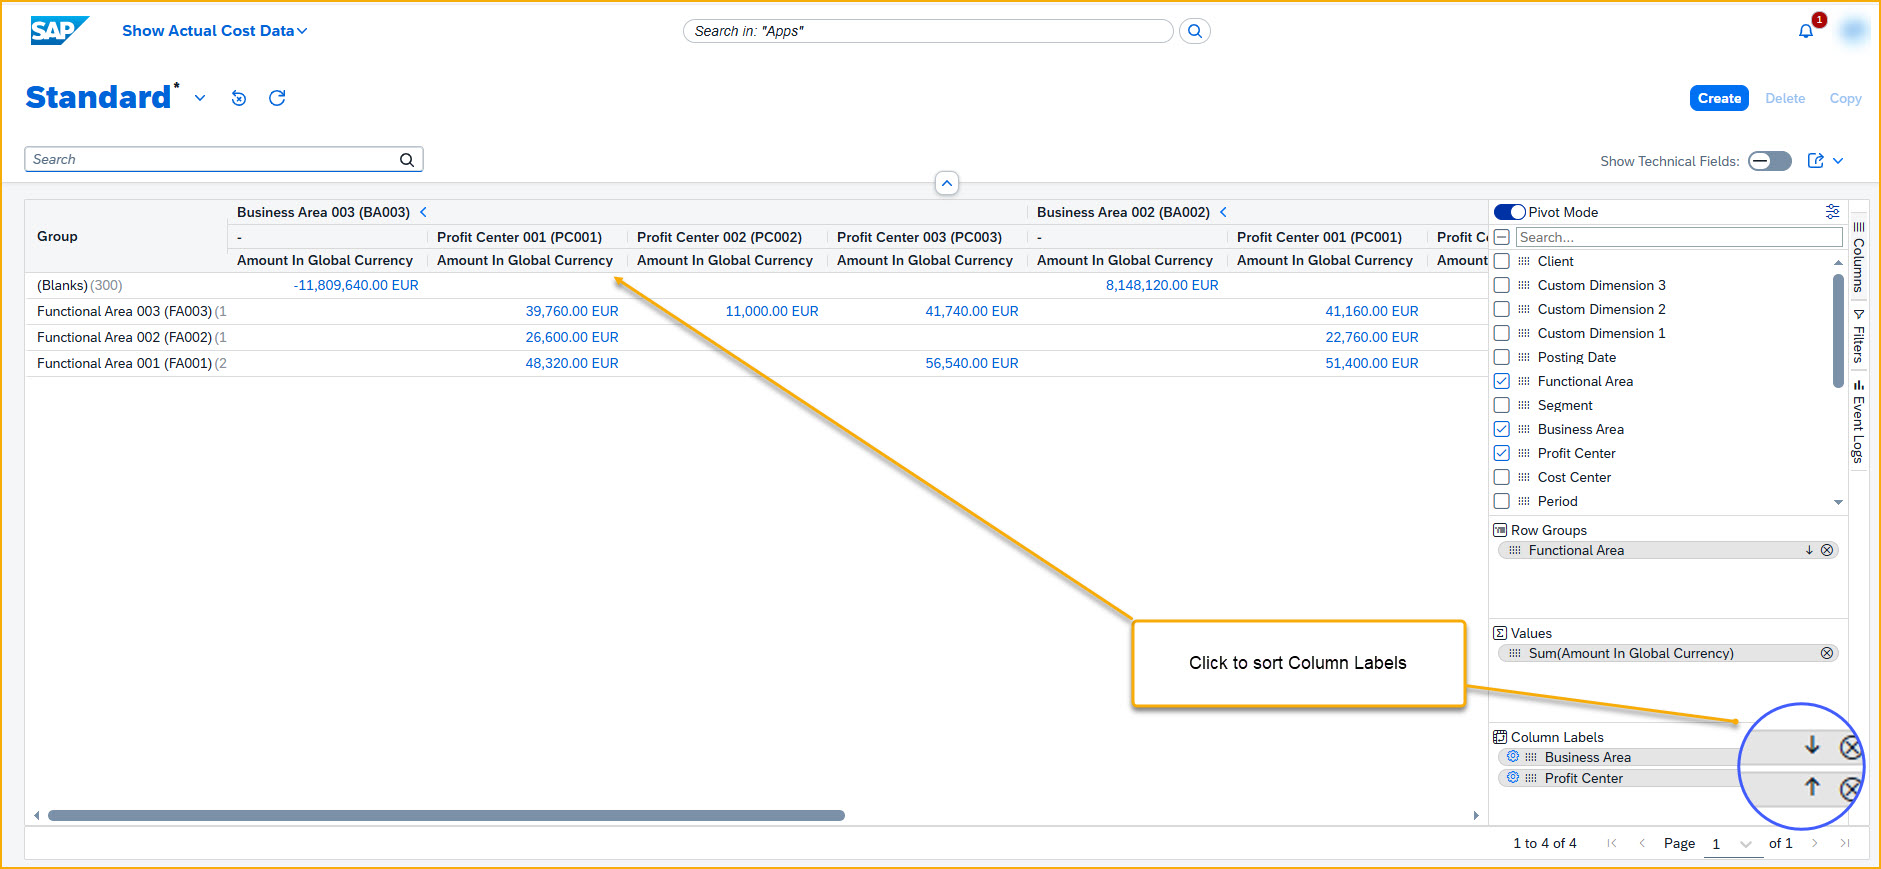Uncheck the Business Area checkbox
The image size is (1881, 869).
point(1502,429)
